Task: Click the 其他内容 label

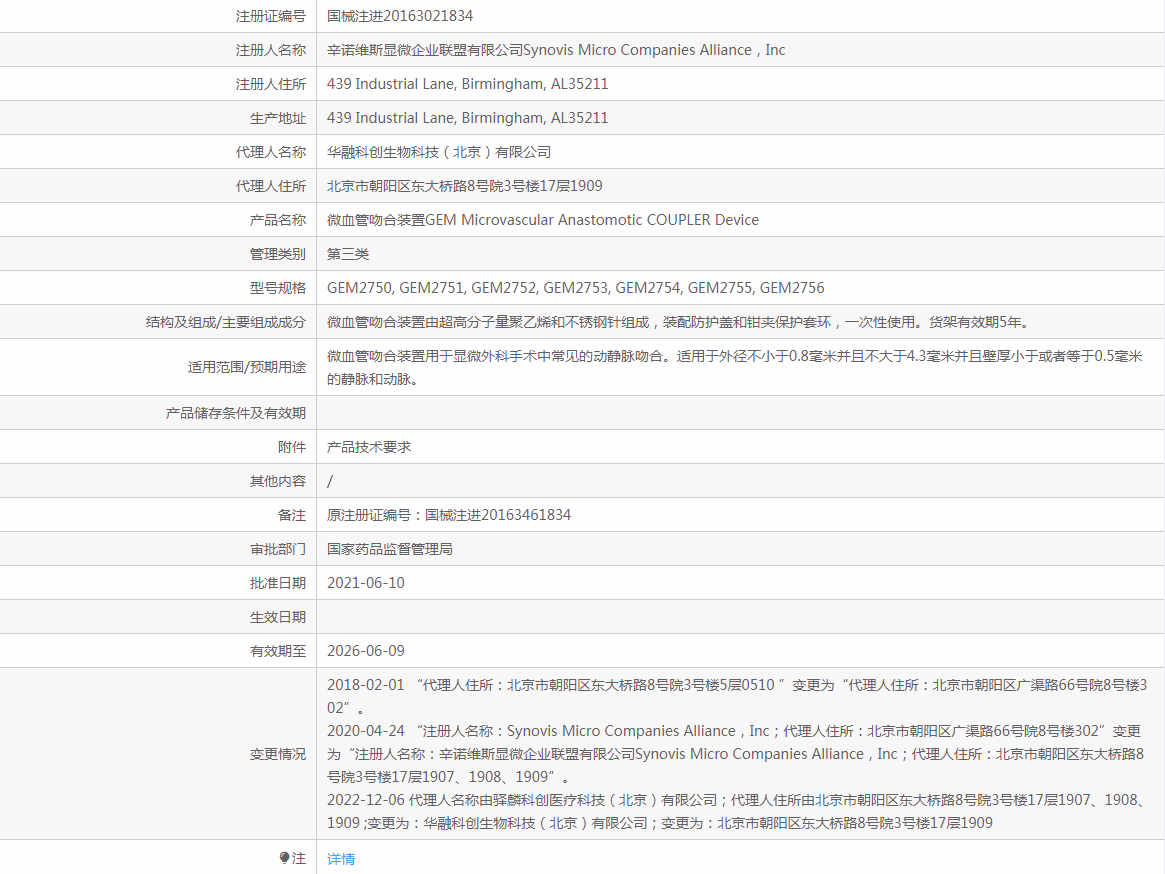Action: (278, 482)
